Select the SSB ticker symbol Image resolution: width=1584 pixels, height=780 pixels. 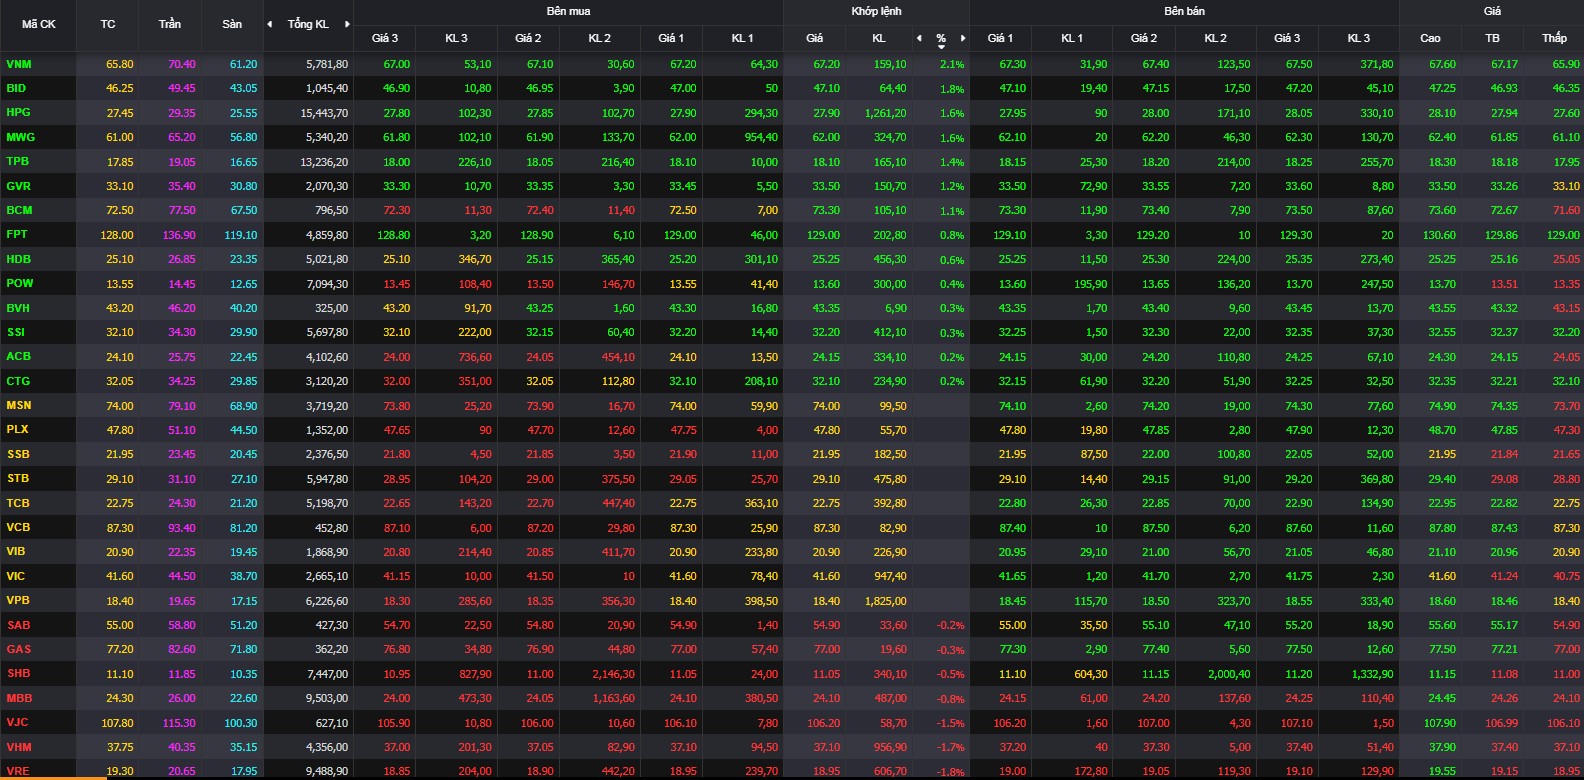click(18, 454)
